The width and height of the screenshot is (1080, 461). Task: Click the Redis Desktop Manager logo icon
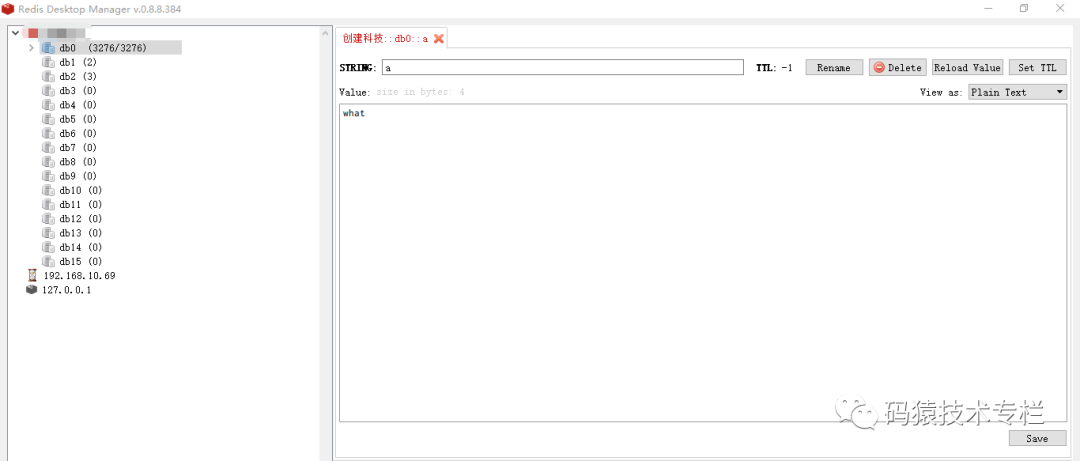point(8,8)
